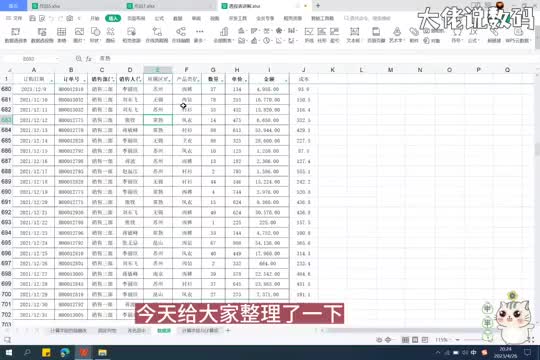Open the Edge browser from taskbar
Viewport: 540px width, 360px height.
(x=65, y=352)
